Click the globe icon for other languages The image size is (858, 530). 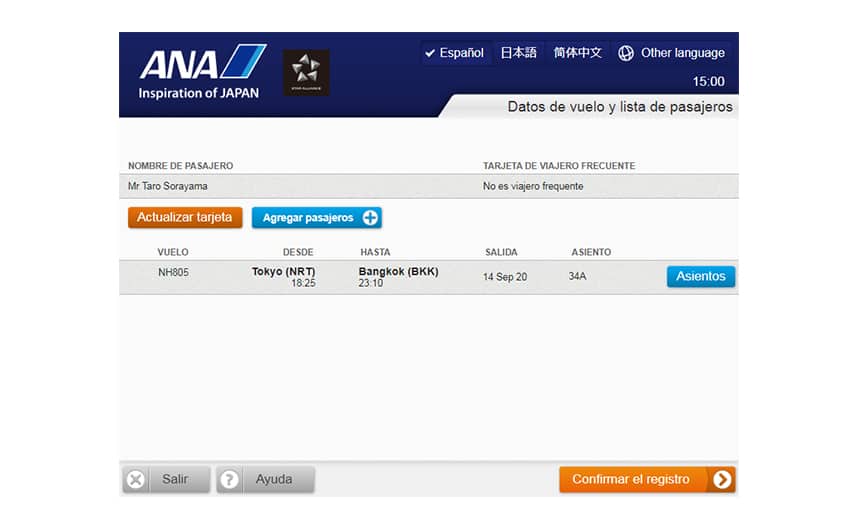[626, 53]
